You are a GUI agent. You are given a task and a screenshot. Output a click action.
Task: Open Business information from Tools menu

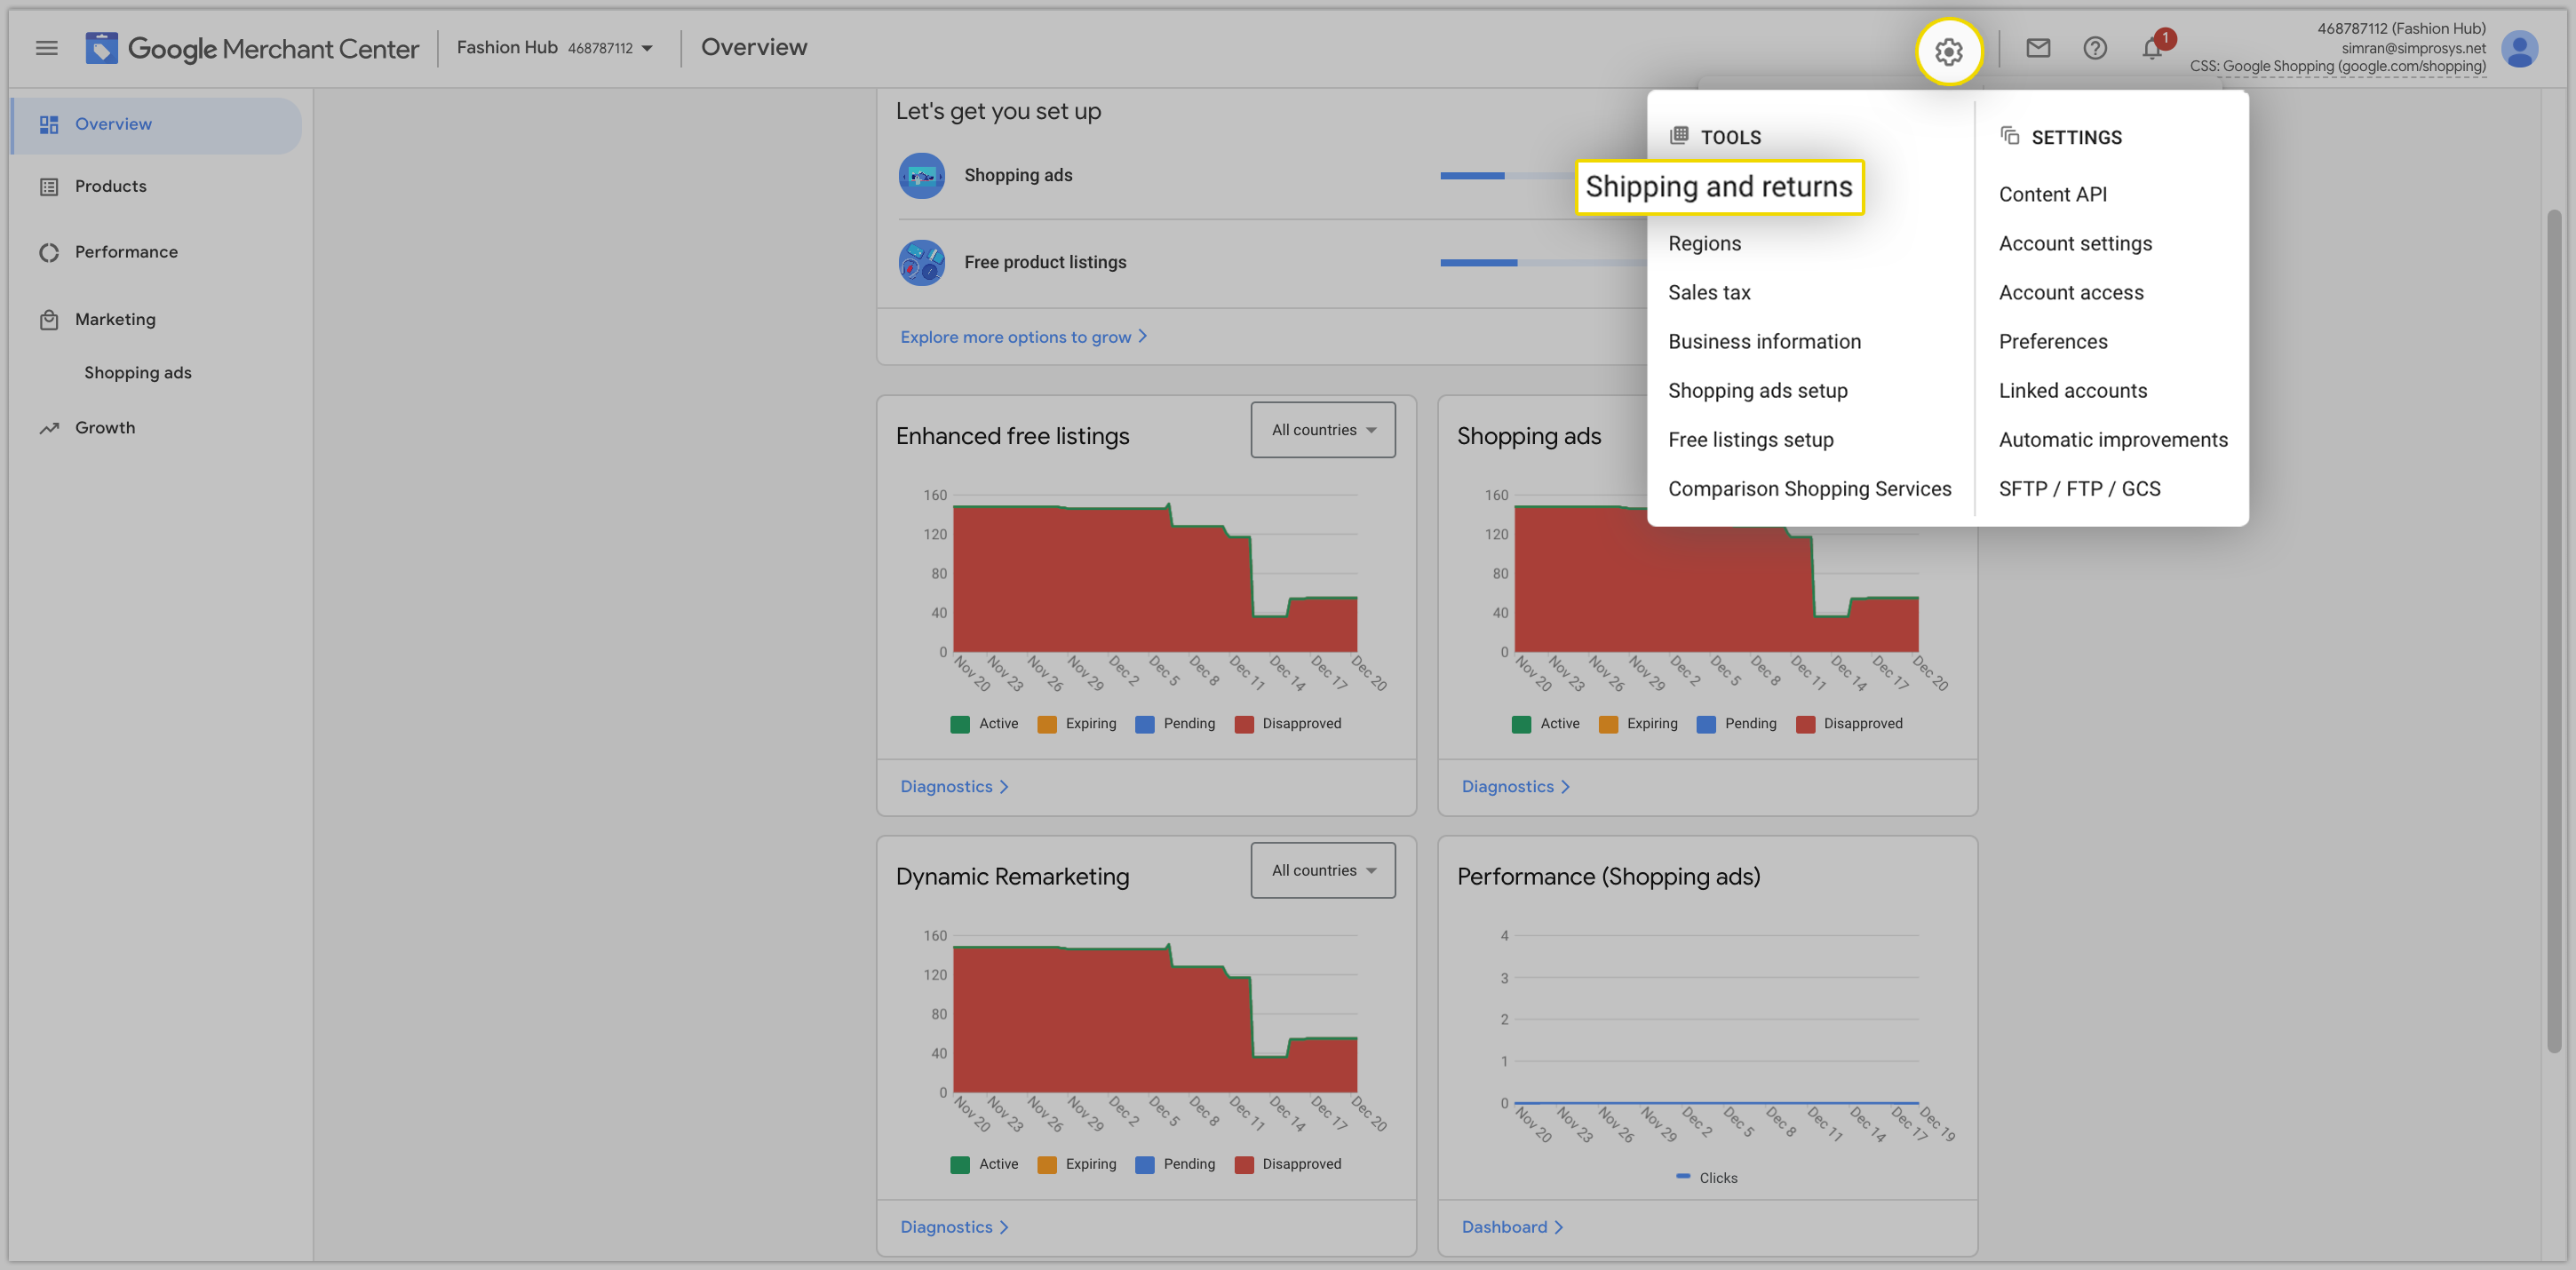click(1764, 341)
